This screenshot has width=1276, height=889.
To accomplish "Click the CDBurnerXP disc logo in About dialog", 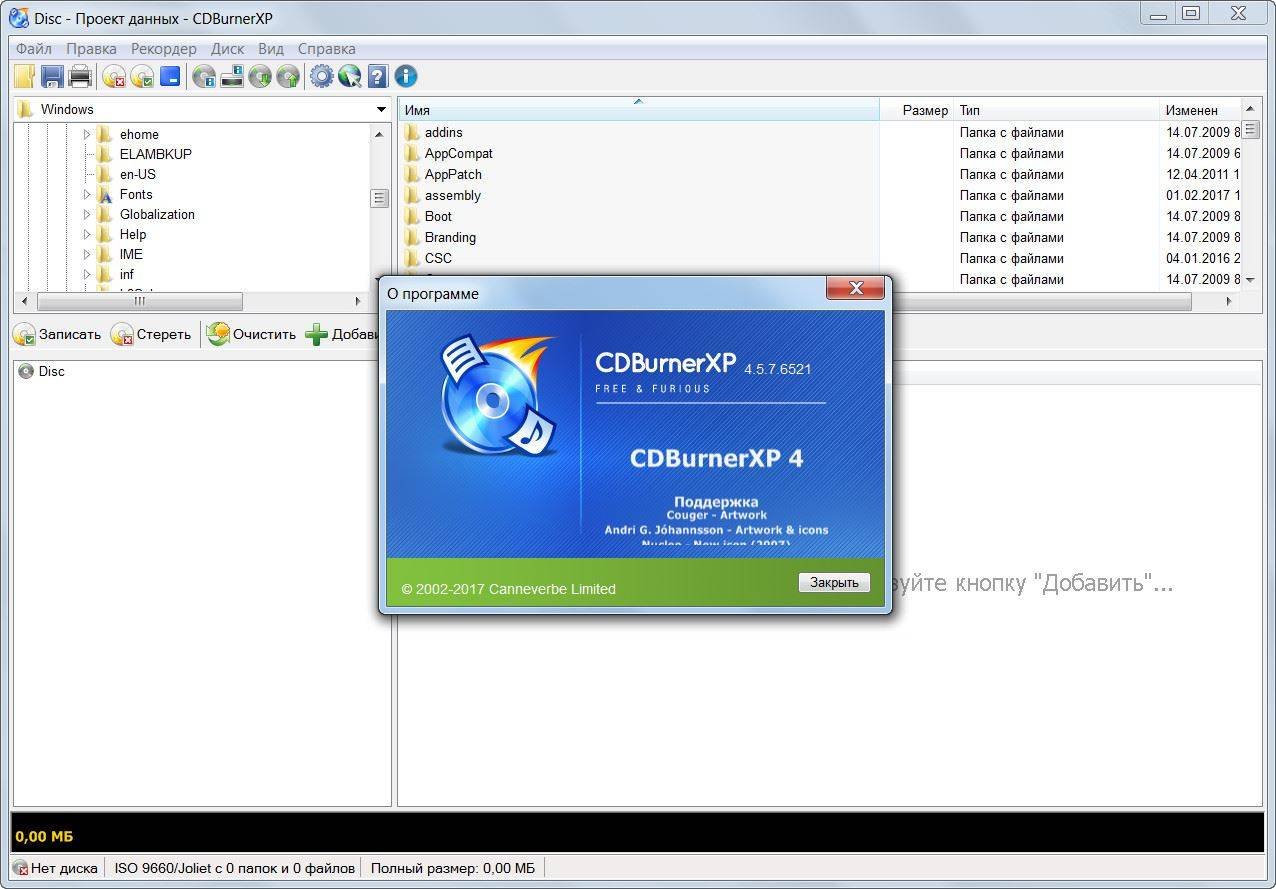I will 497,396.
